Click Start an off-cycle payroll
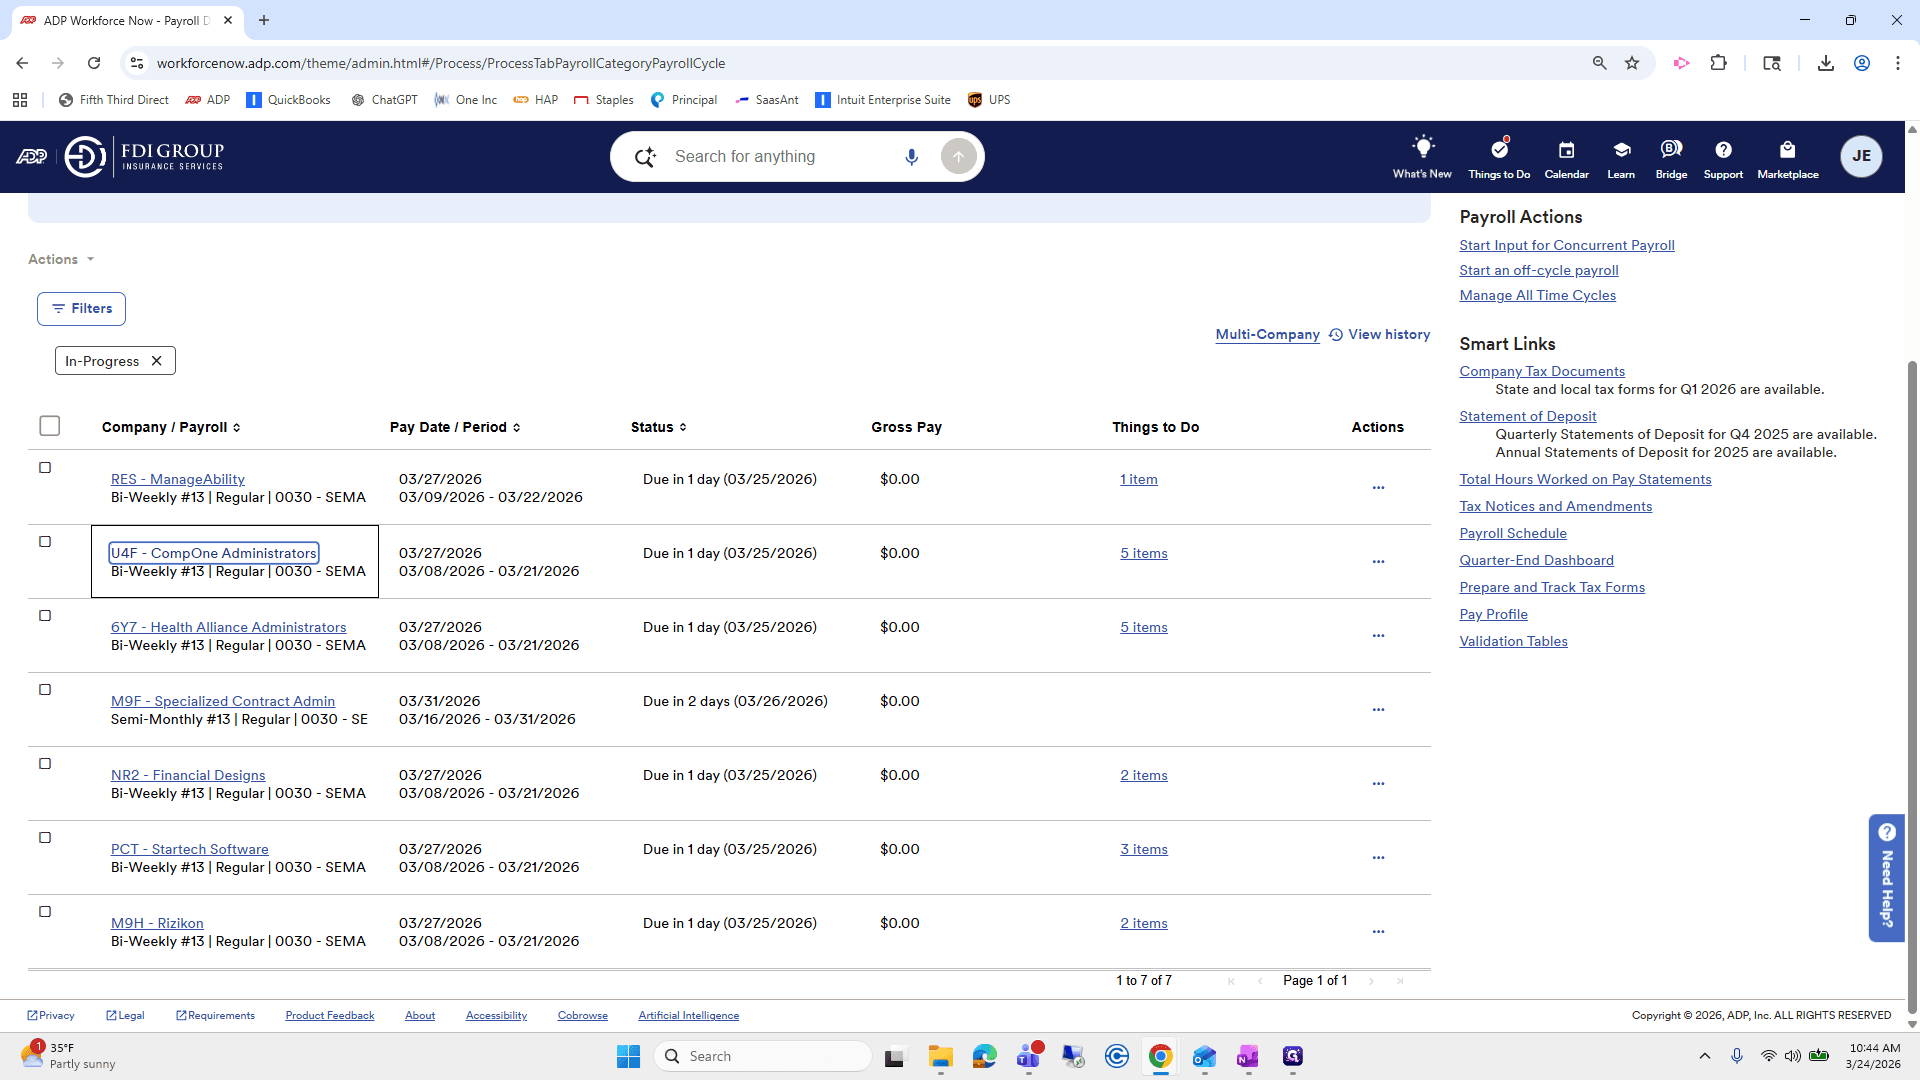Viewport: 1920px width, 1080px height. (x=1538, y=270)
